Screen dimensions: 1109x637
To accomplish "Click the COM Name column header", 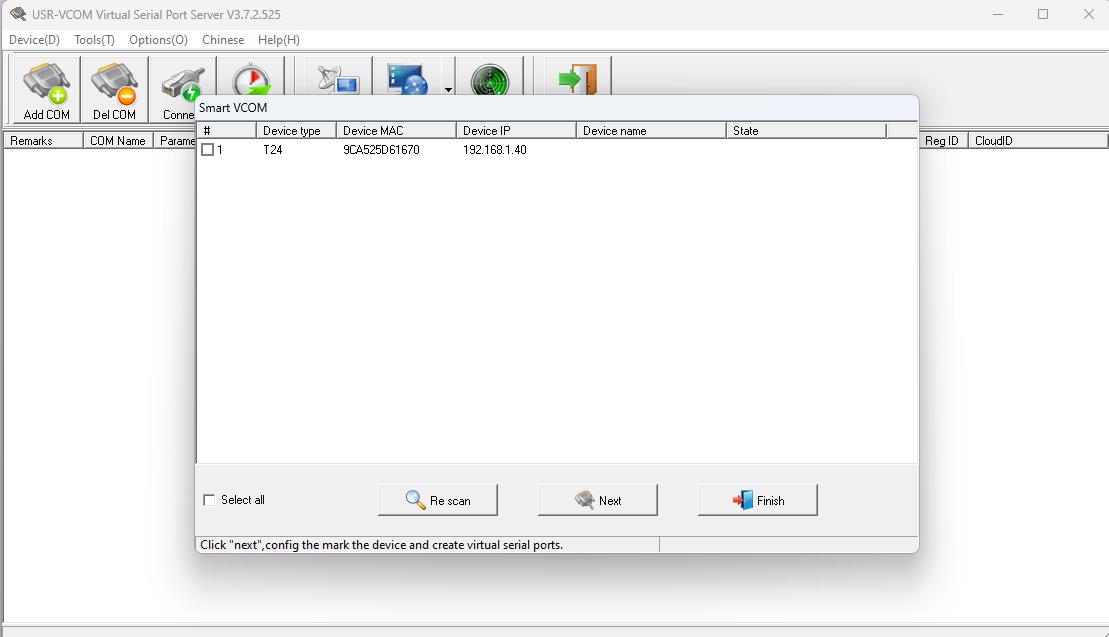I will pyautogui.click(x=118, y=141).
